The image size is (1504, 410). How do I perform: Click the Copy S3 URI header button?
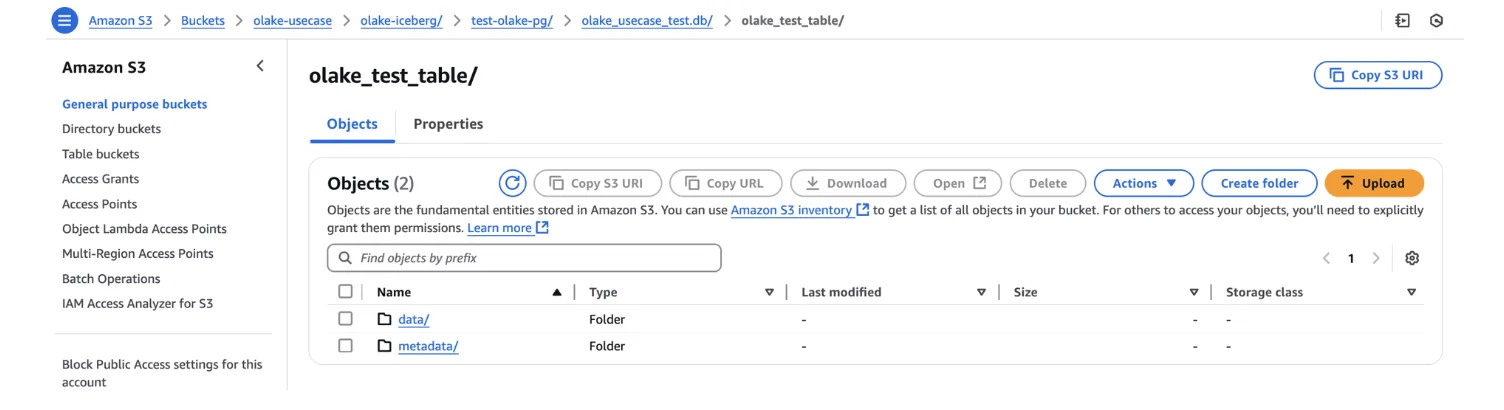click(x=1377, y=75)
